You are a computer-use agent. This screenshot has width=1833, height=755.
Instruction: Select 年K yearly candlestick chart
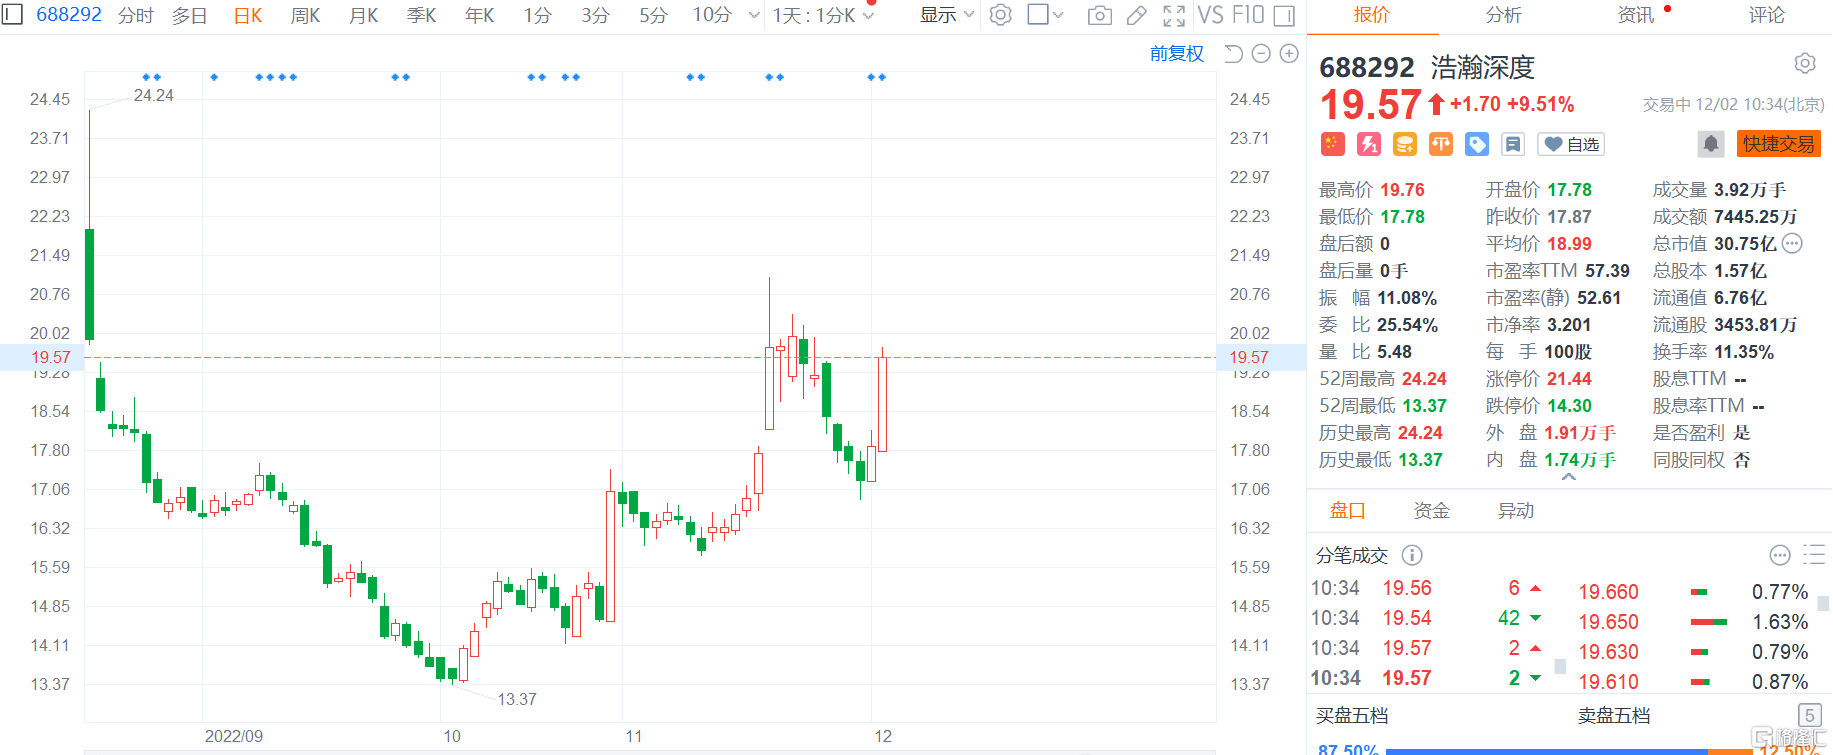point(480,15)
